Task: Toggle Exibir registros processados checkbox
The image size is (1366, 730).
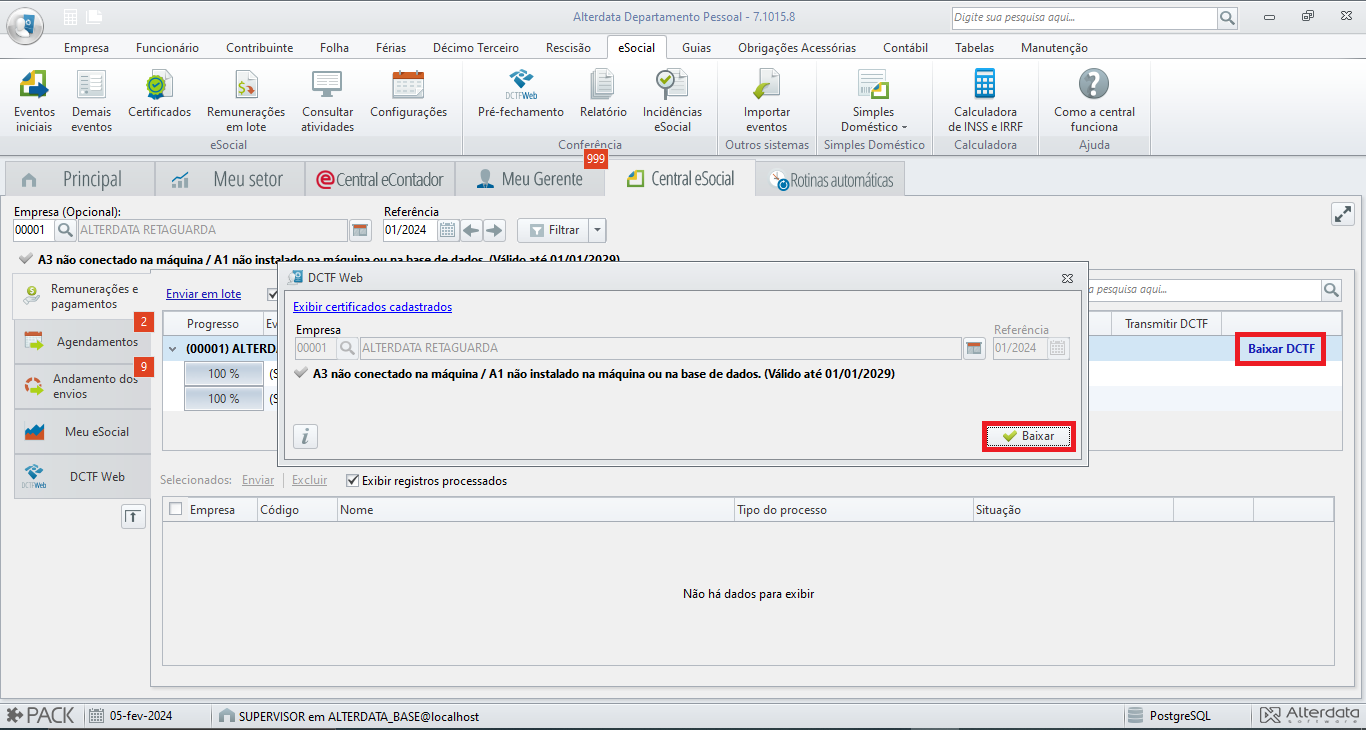Action: coord(352,481)
